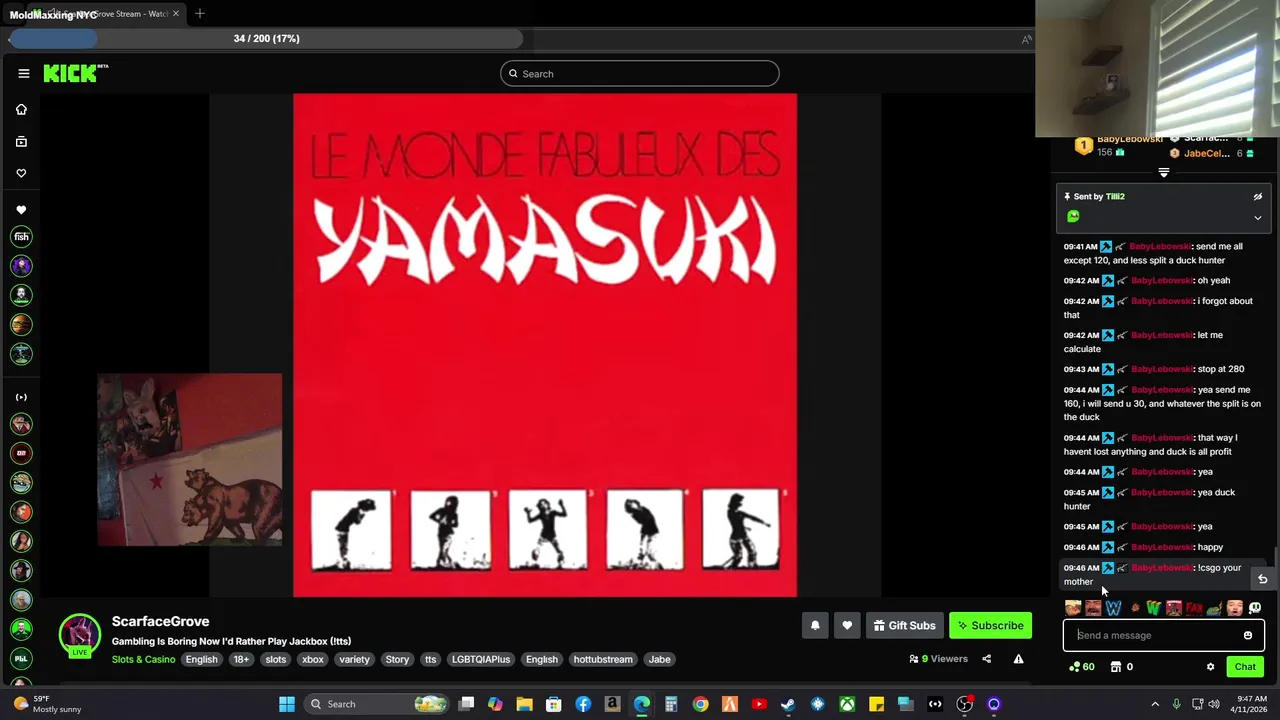This screenshot has height=720, width=1280.
Task: Select the slots tag
Action: pyautogui.click(x=276, y=659)
